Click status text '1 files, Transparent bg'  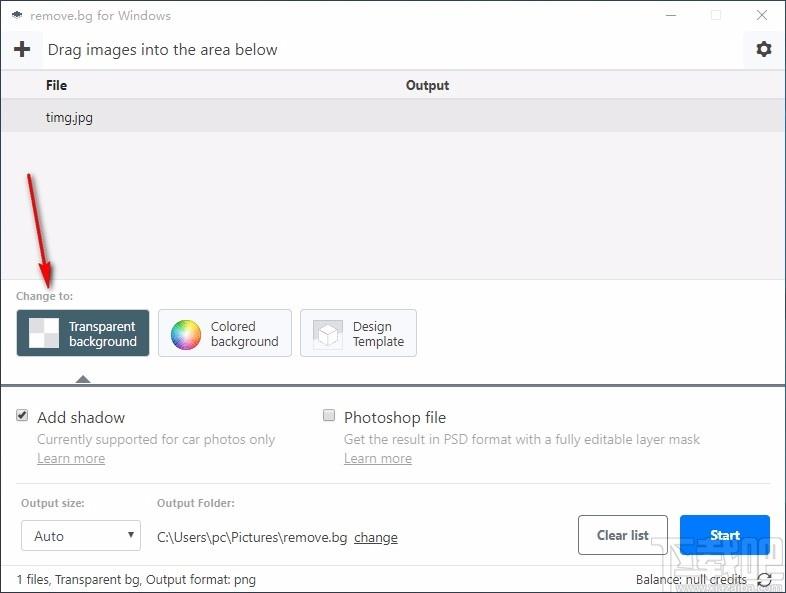[78, 580]
